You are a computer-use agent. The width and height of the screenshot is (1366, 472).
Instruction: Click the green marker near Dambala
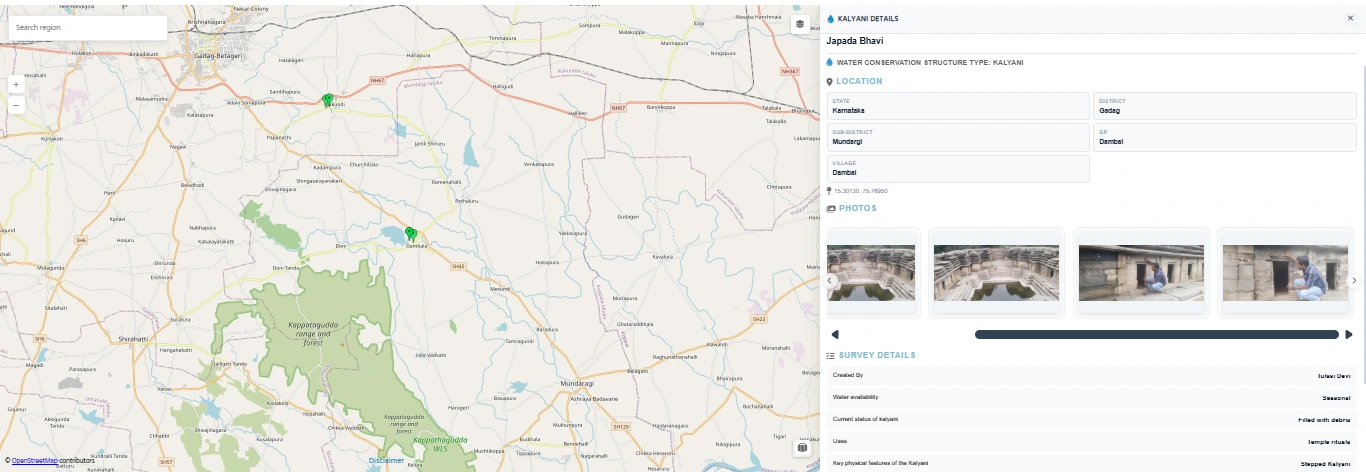(410, 234)
